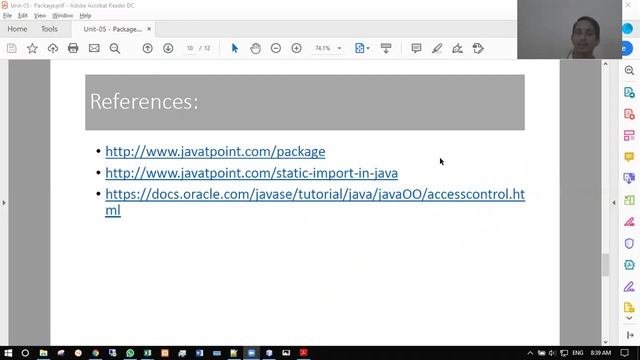Activate the selection arrow tool
Screen dimensions: 640x360
(x=234, y=48)
